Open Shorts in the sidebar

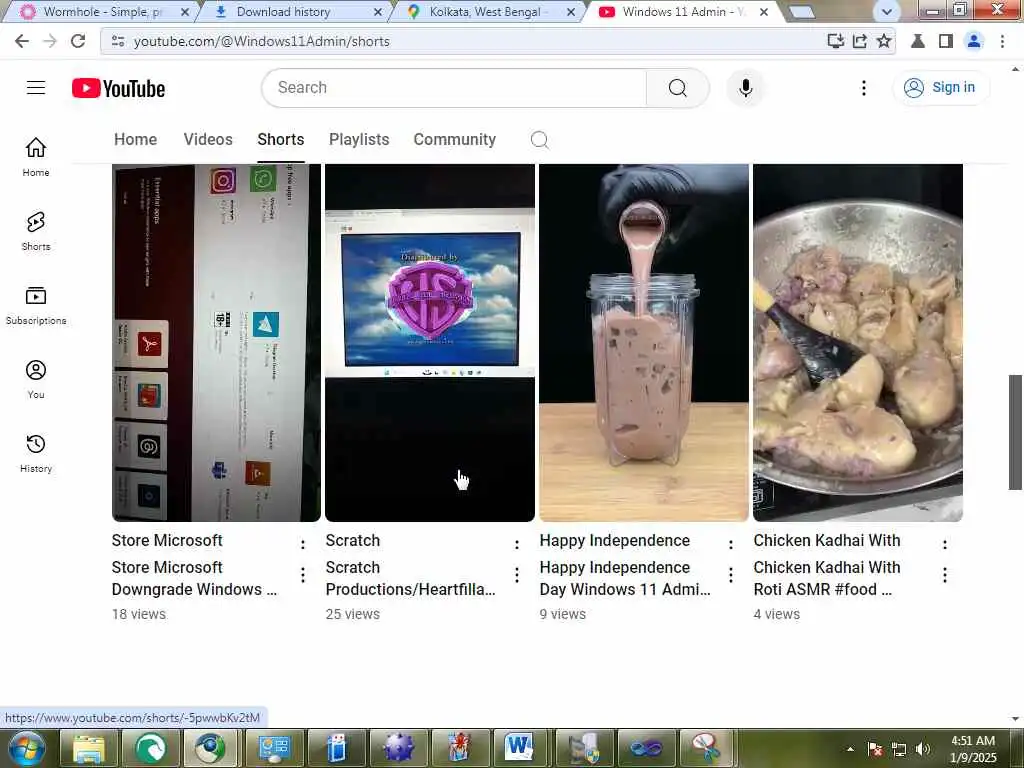click(x=36, y=231)
